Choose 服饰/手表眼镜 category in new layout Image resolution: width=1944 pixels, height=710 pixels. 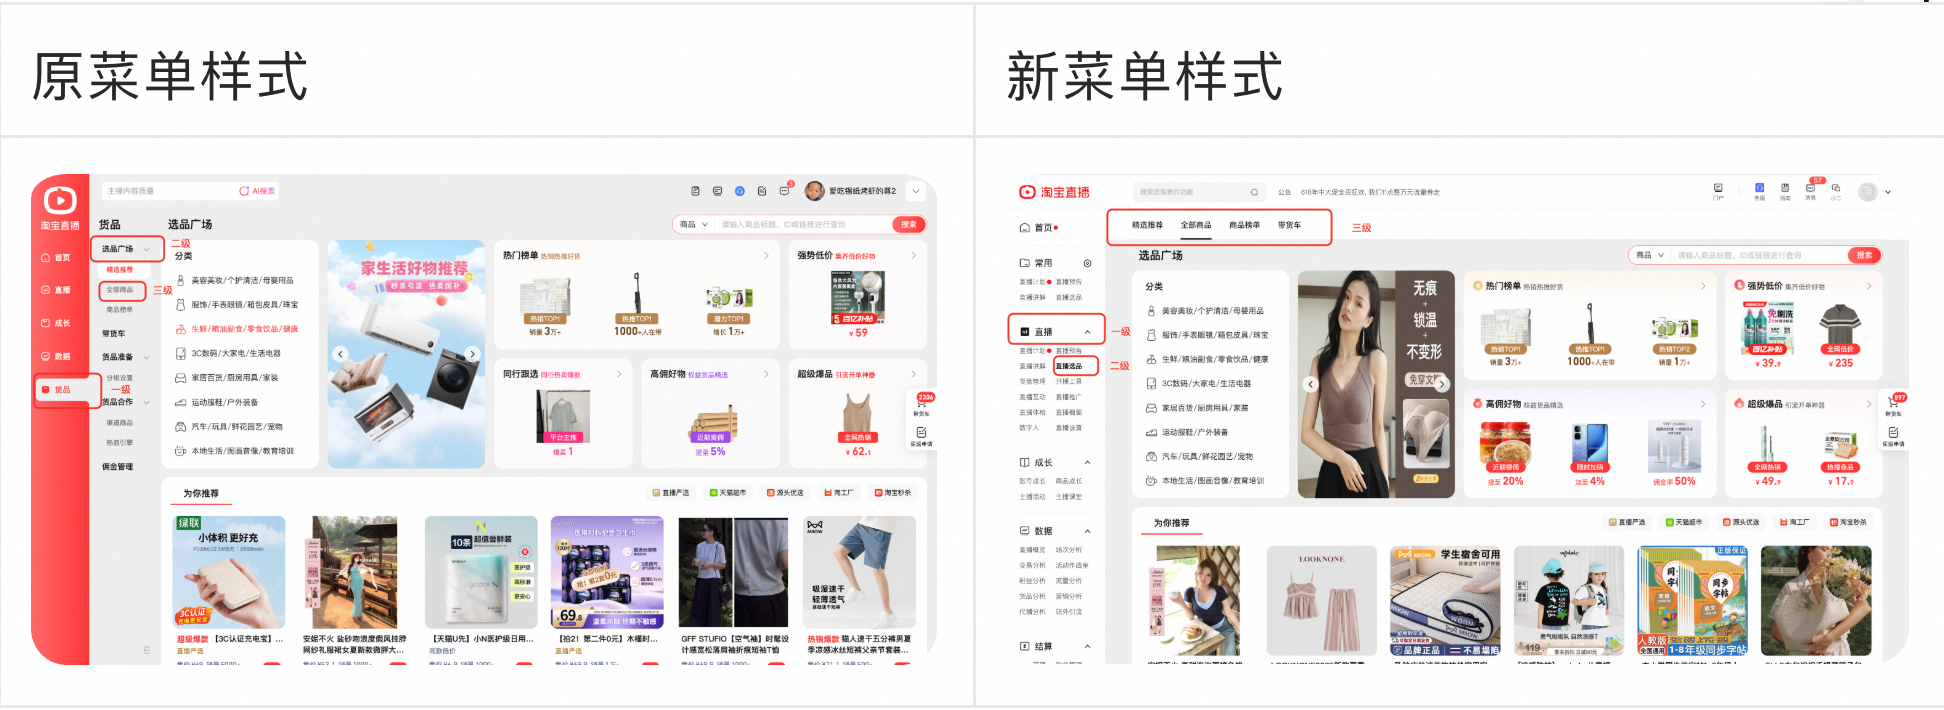1207,335
